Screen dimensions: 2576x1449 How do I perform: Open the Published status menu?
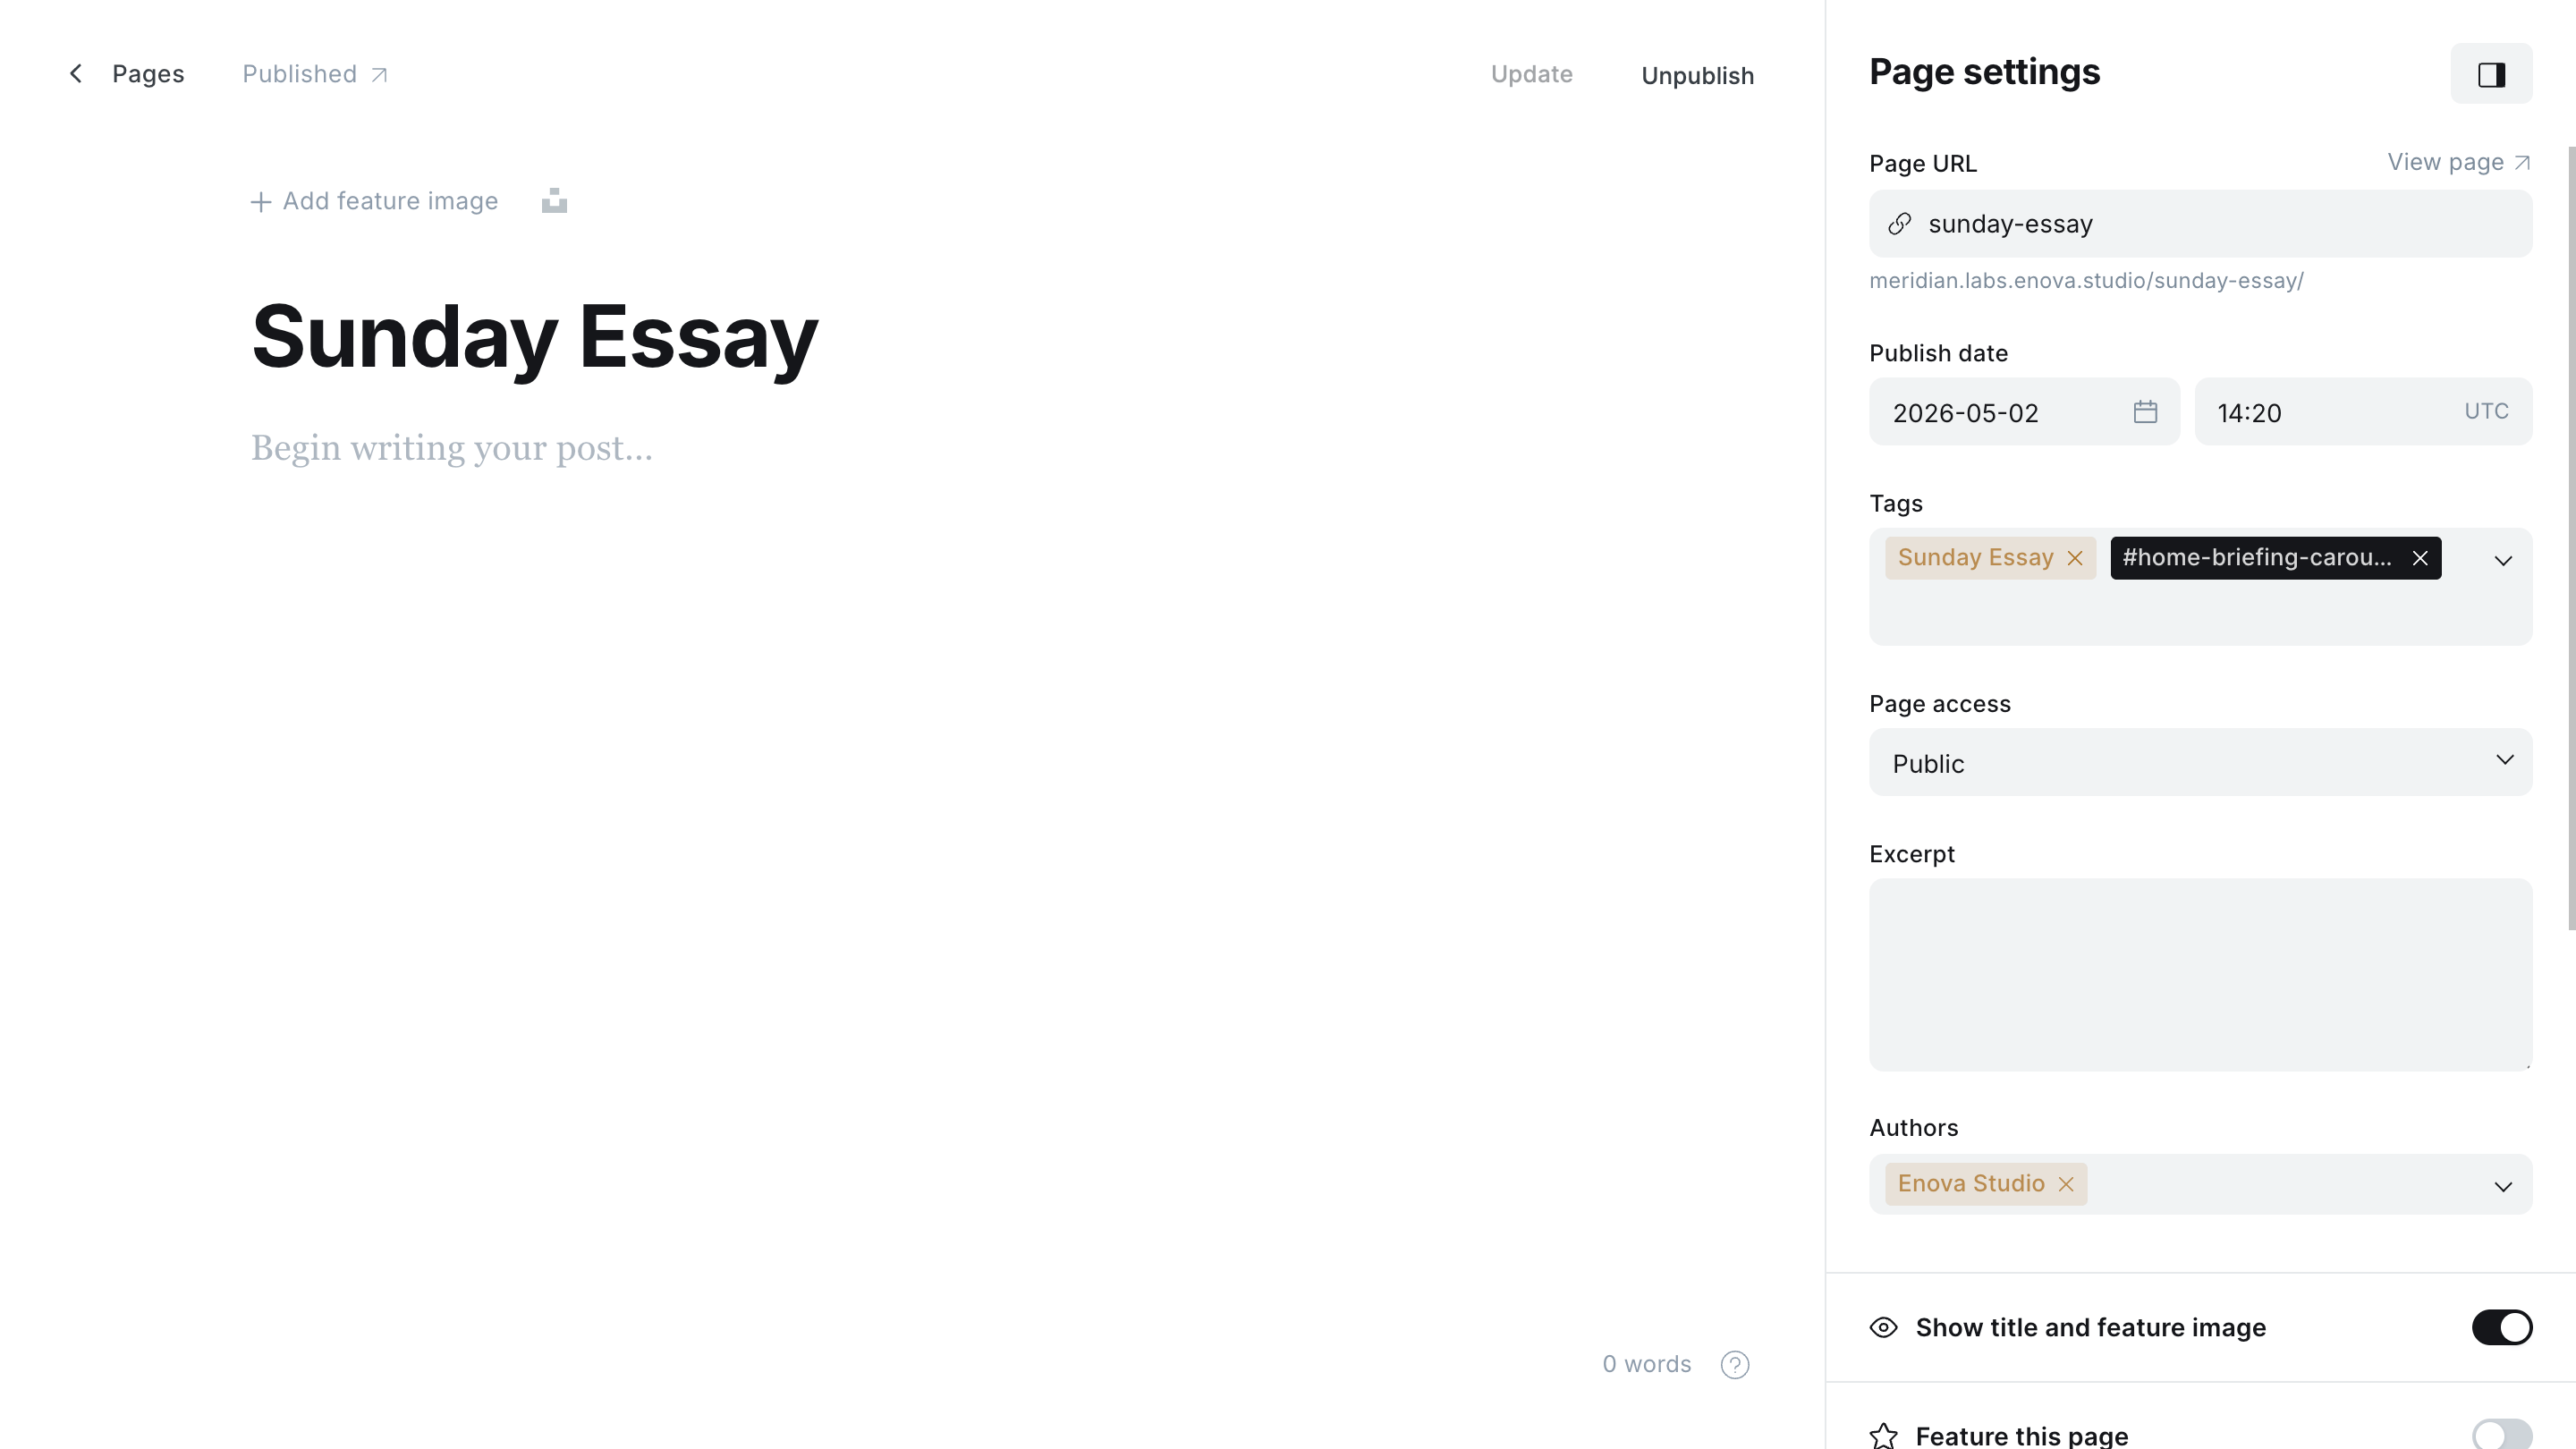(x=314, y=74)
